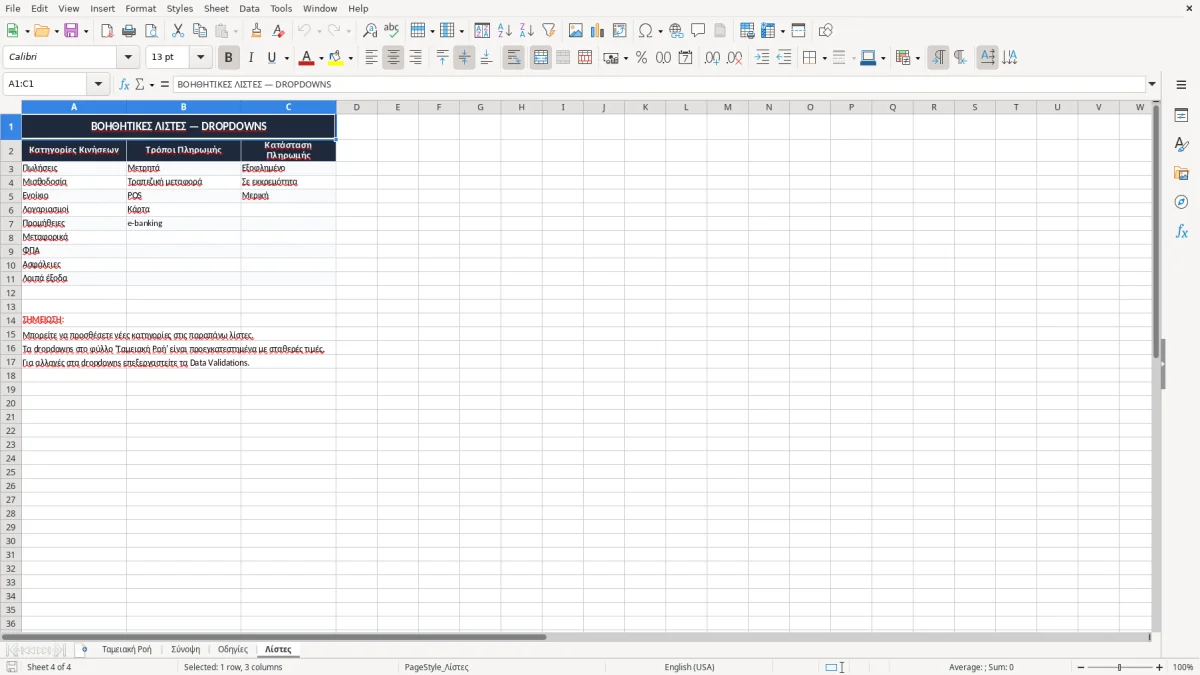1200x675 pixels.
Task: Open Background Color dropdown arrow
Action: pyautogui.click(x=351, y=58)
